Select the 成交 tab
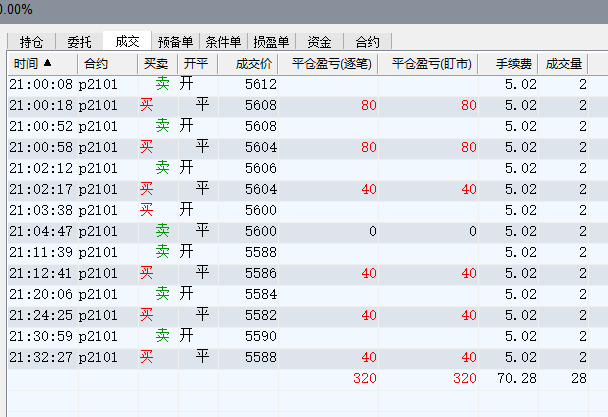This screenshot has width=608, height=417. [127, 41]
